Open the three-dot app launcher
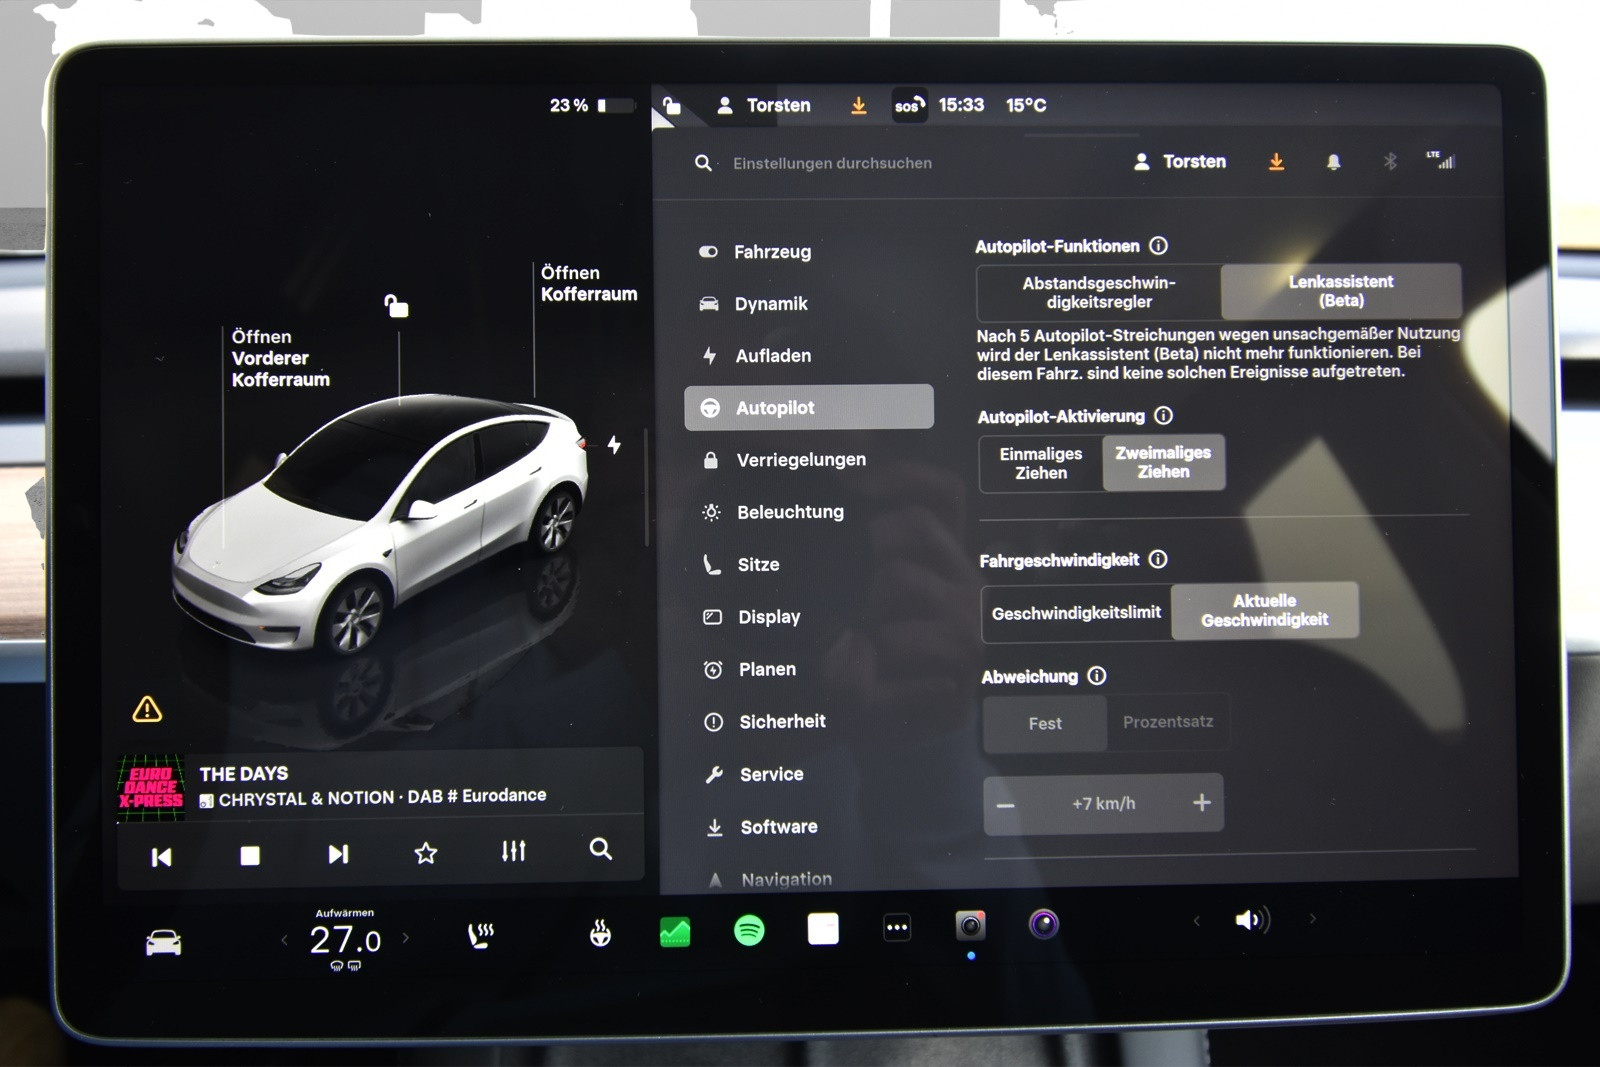1600x1067 pixels. point(897,928)
